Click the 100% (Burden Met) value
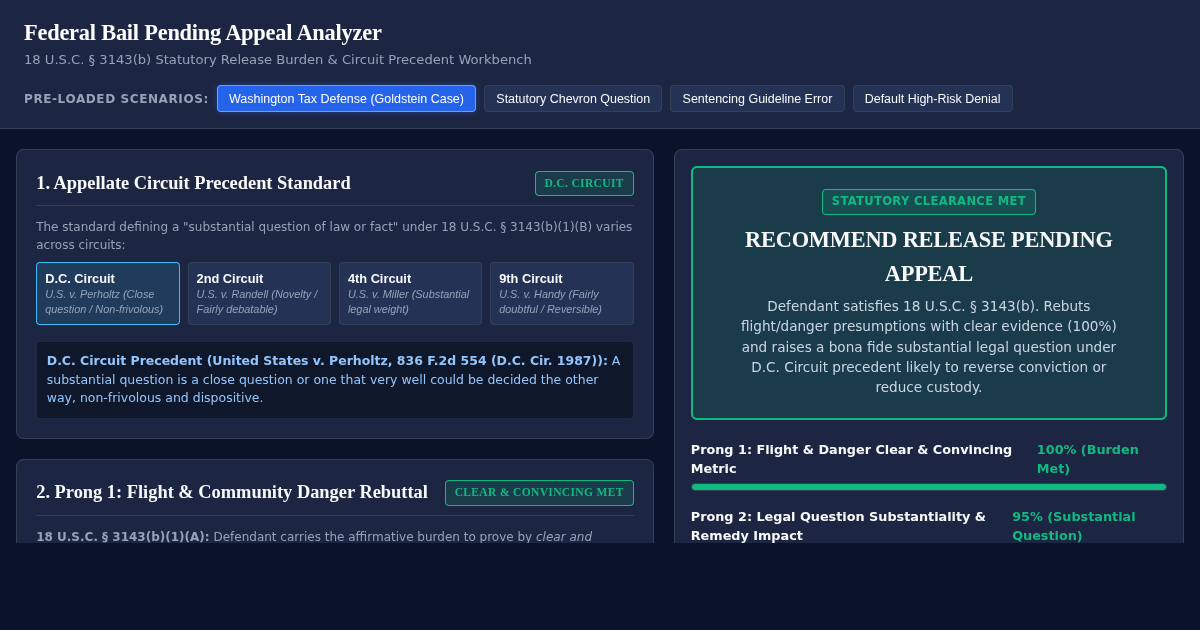 click(1087, 459)
